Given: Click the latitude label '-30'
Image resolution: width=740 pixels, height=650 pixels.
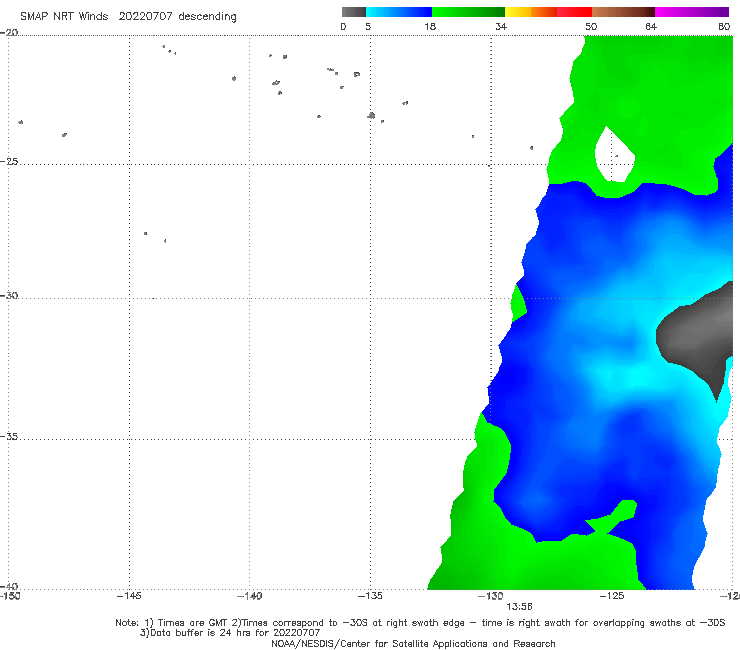Looking at the screenshot, I should (9, 295).
